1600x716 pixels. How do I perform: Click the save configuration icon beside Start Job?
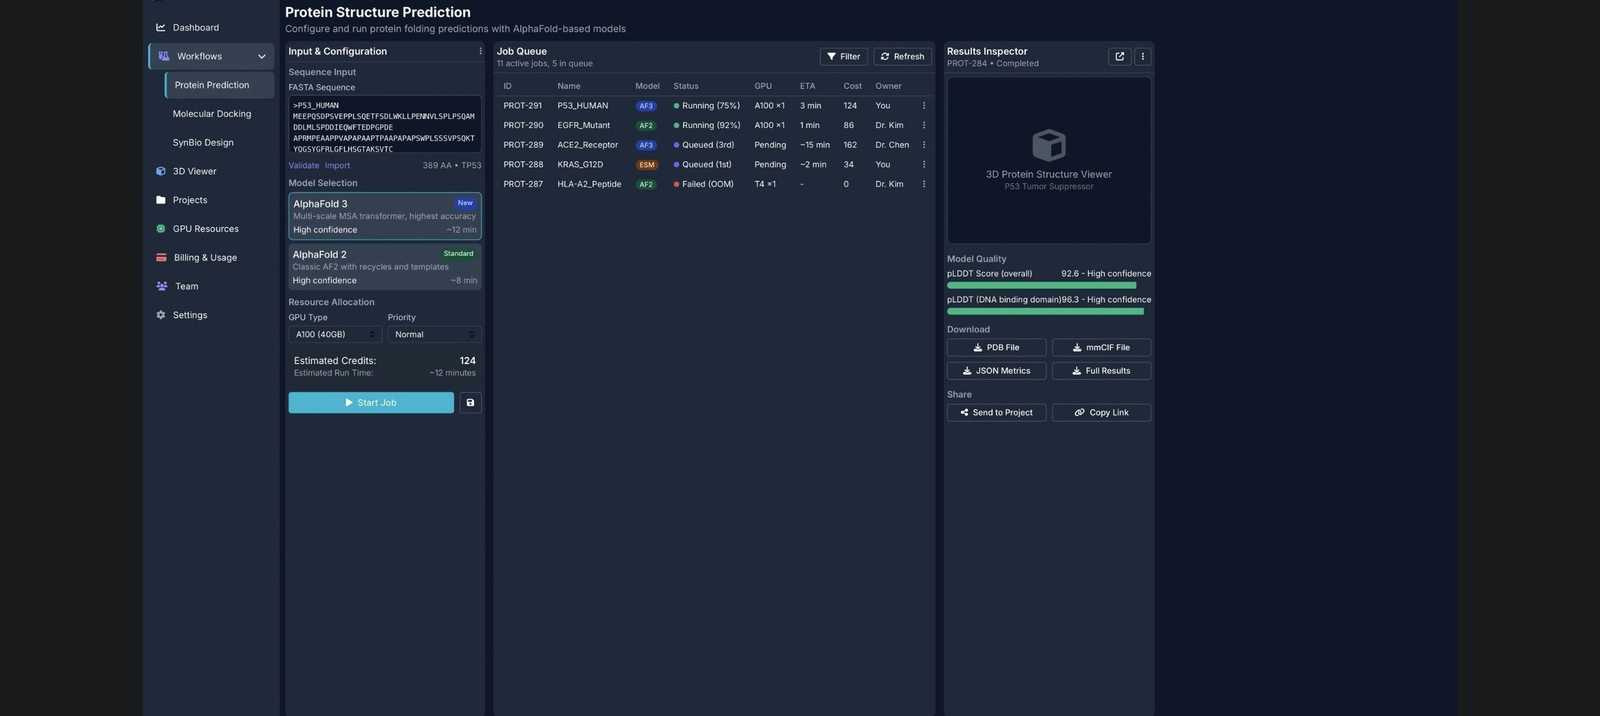coord(470,403)
